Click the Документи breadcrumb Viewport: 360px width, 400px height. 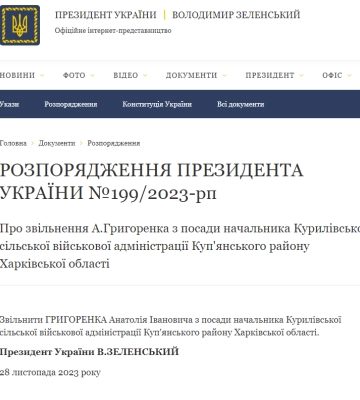pos(57,143)
